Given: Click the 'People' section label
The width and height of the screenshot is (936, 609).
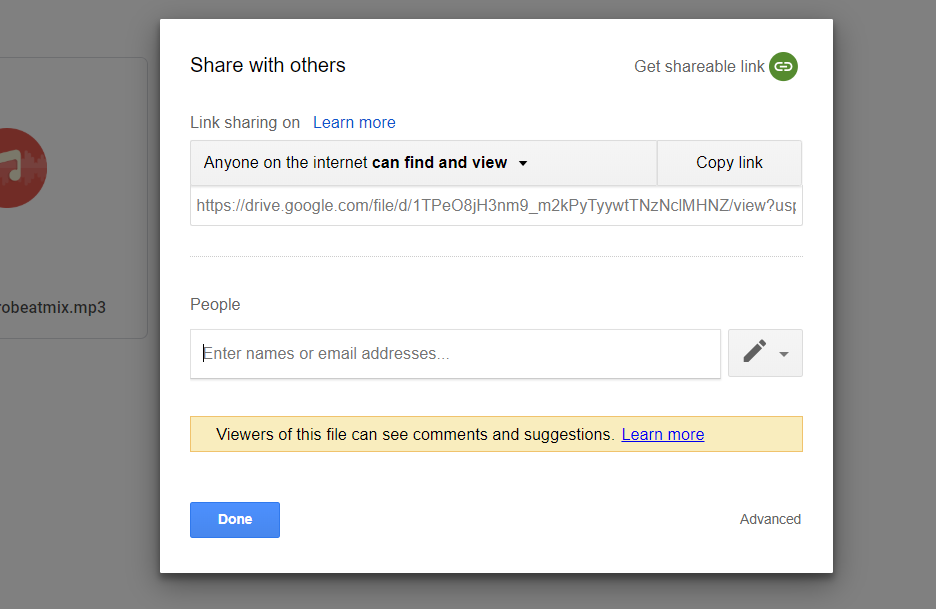Looking at the screenshot, I should click(x=215, y=304).
